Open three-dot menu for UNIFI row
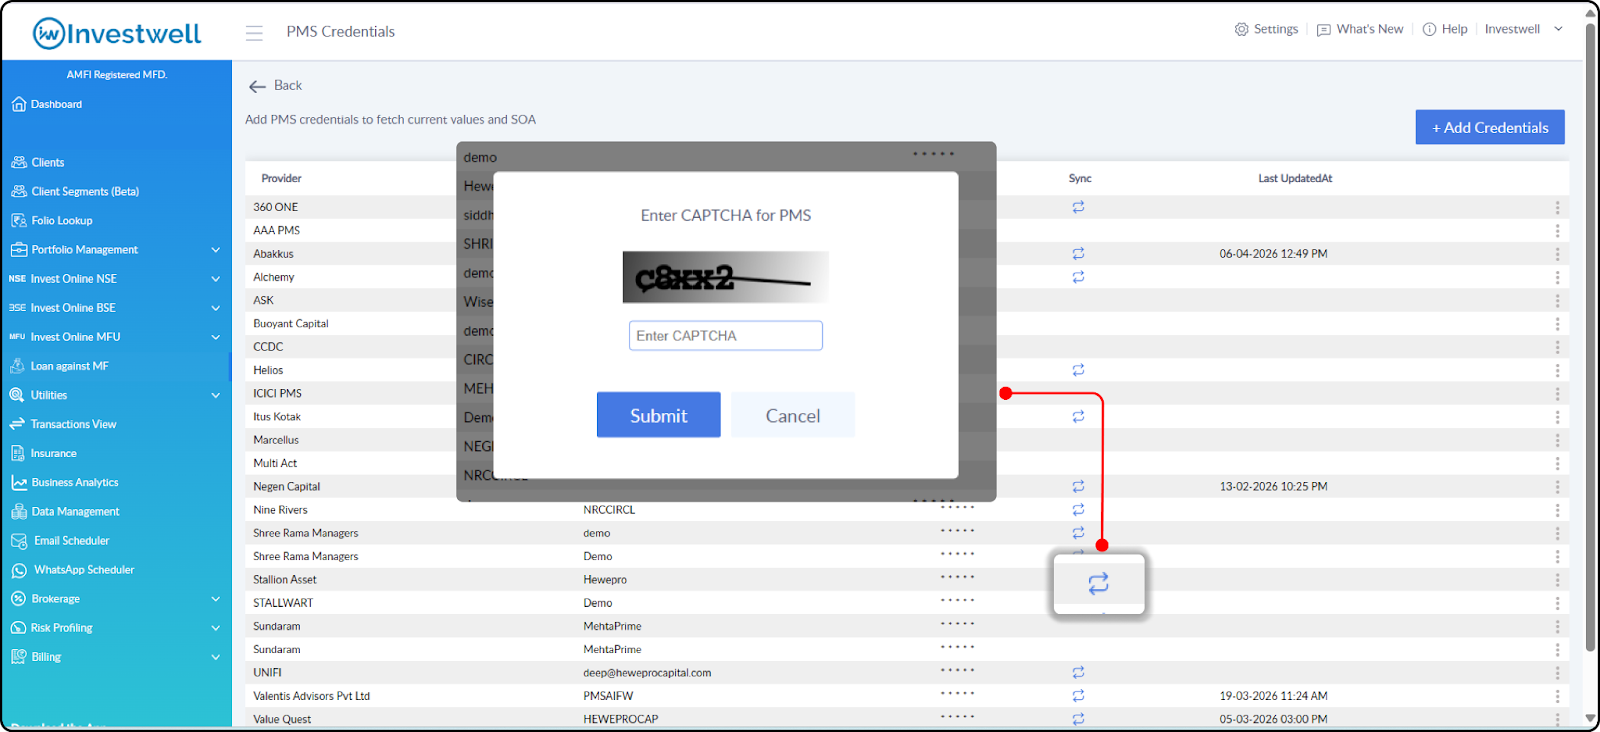 tap(1557, 673)
